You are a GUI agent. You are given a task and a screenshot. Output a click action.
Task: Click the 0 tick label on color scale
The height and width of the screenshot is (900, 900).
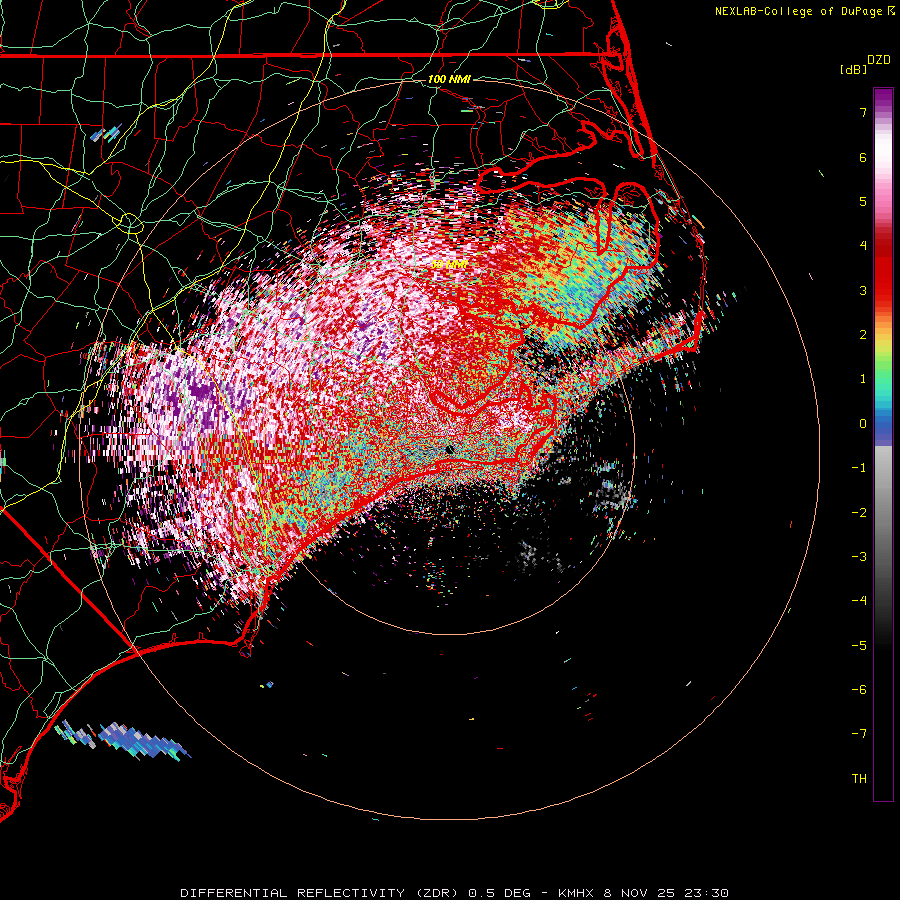[x=863, y=424]
